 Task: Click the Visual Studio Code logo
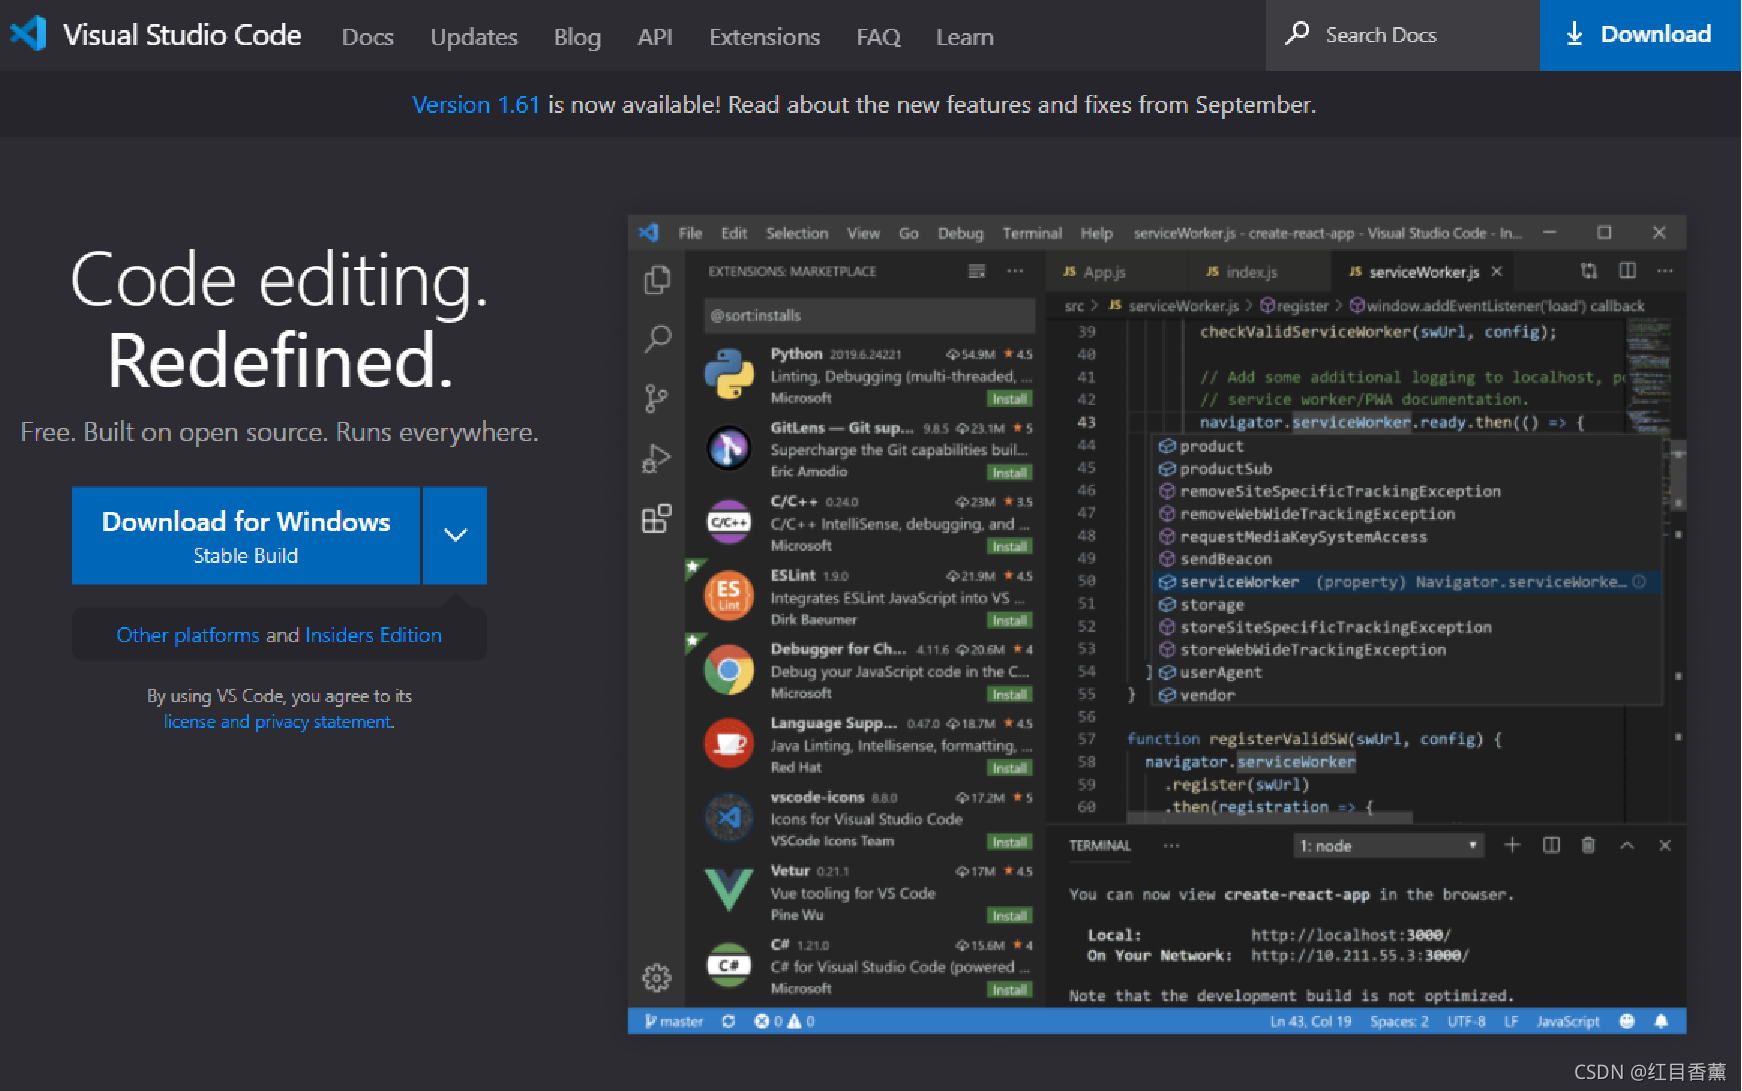point(29,34)
